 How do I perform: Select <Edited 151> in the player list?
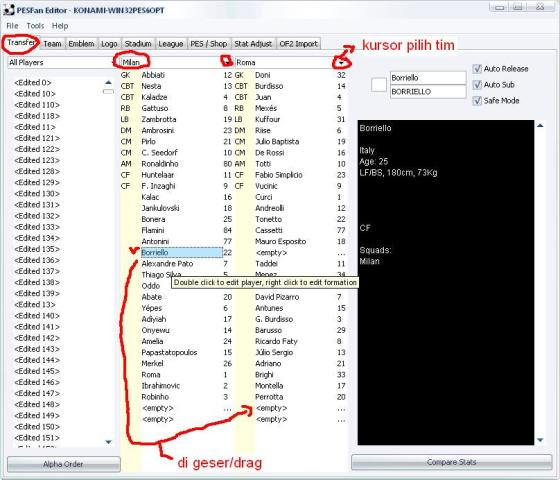tap(37, 438)
